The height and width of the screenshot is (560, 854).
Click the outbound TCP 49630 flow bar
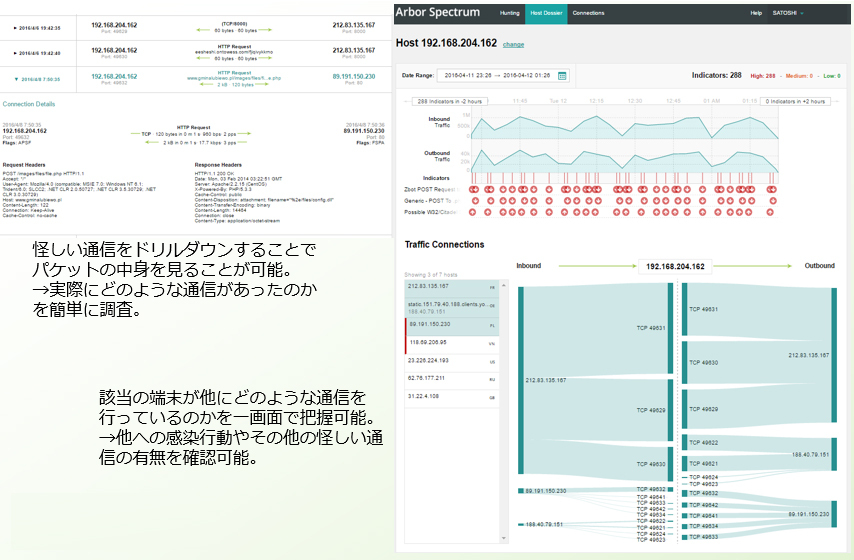tap(685, 362)
